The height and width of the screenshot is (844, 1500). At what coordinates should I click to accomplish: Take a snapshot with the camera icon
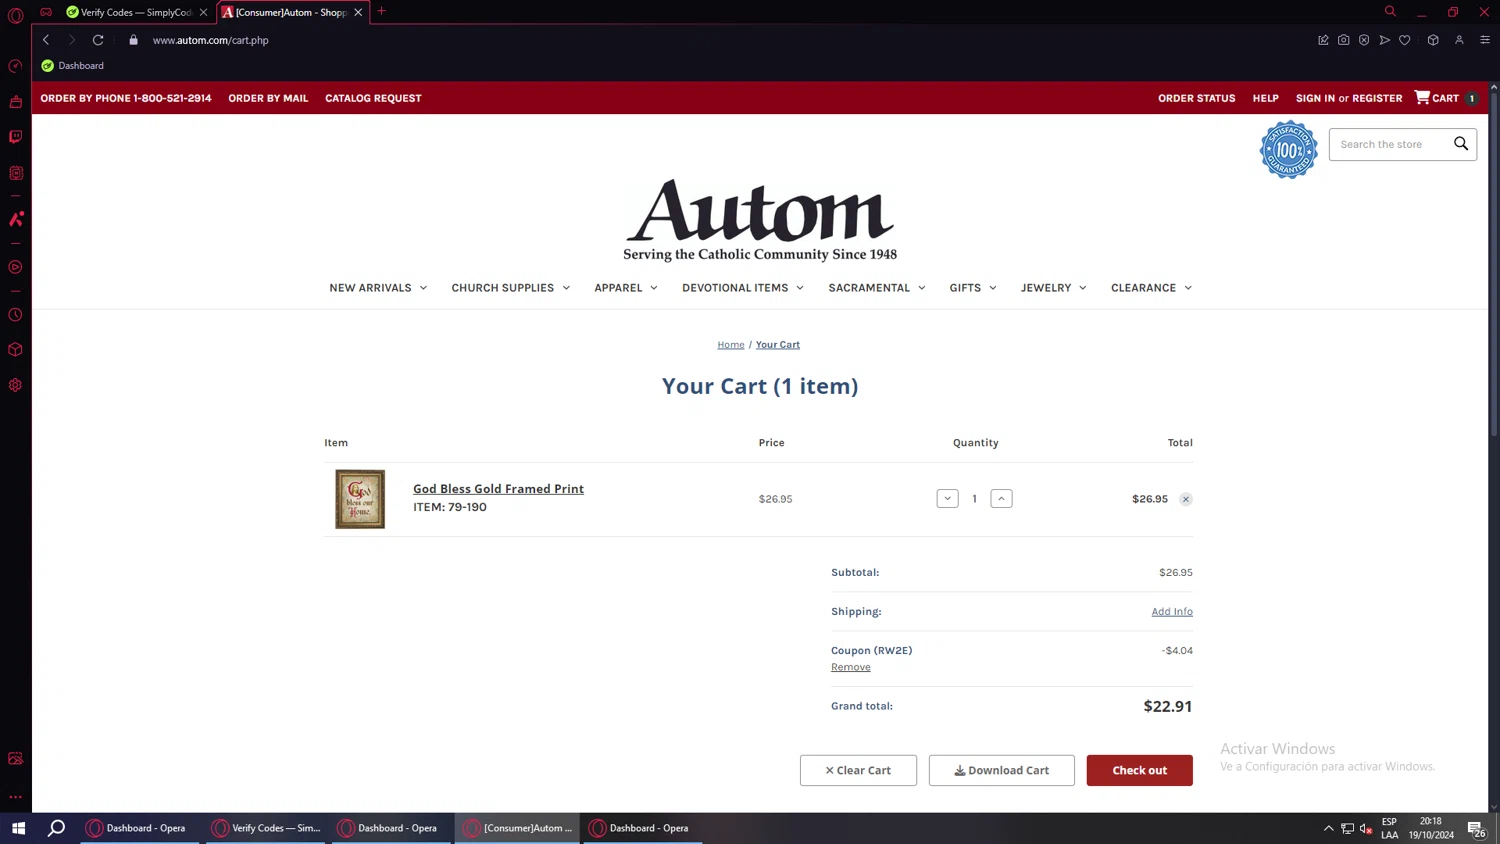[x=1343, y=40]
